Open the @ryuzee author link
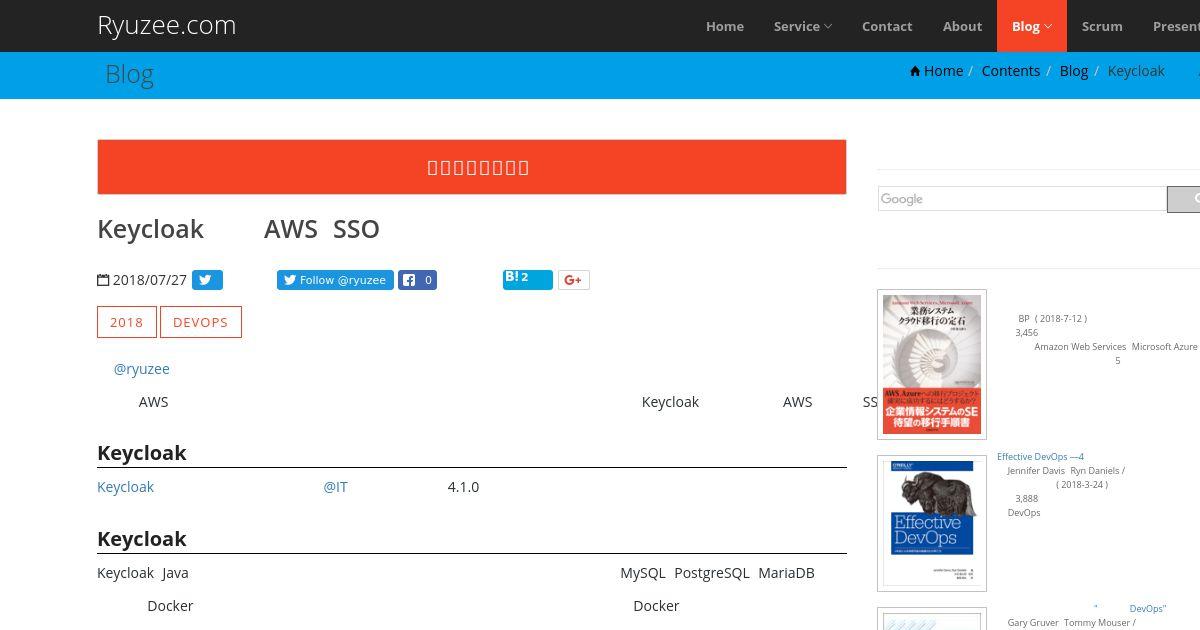This screenshot has height=630, width=1200. [x=141, y=369]
